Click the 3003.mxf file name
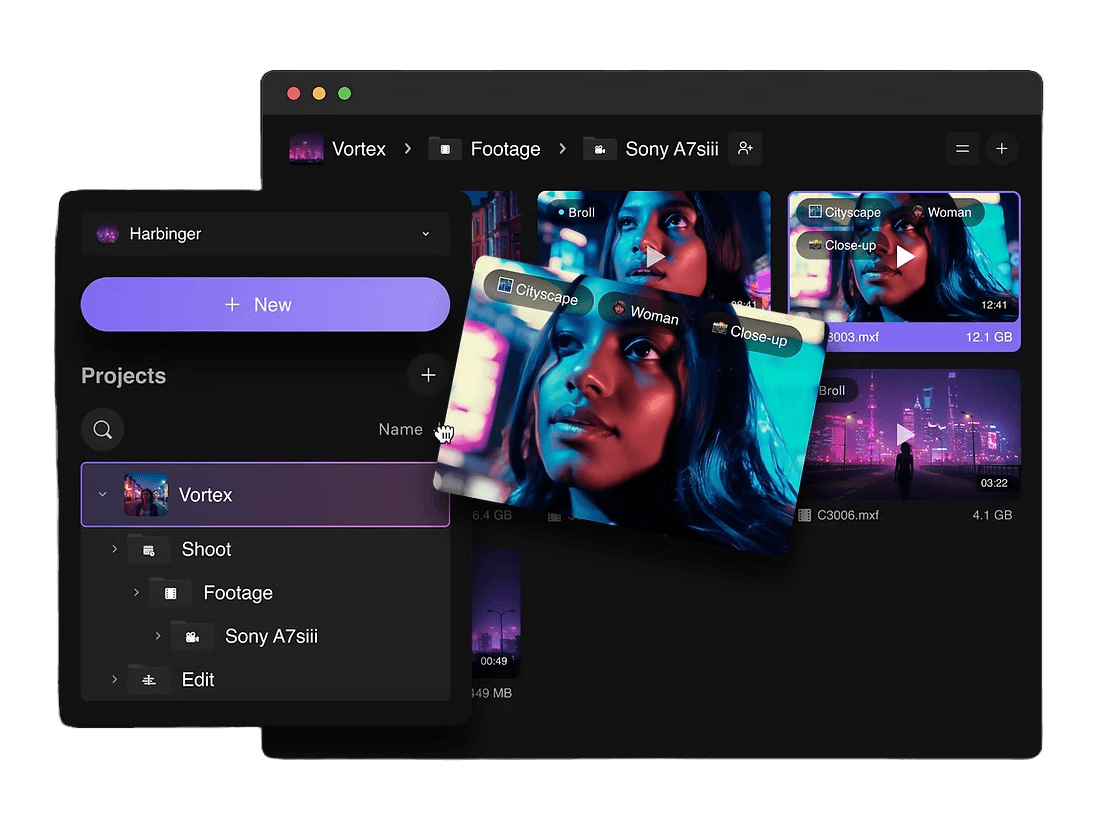The height and width of the screenshot is (814, 1100). (853, 338)
